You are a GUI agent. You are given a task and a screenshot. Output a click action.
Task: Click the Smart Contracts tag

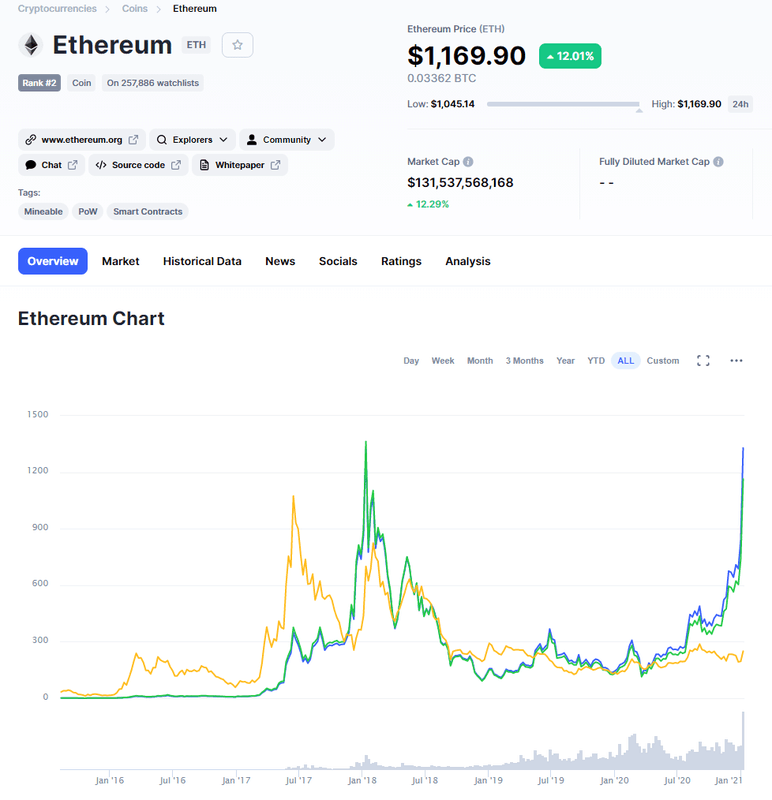[x=147, y=211]
